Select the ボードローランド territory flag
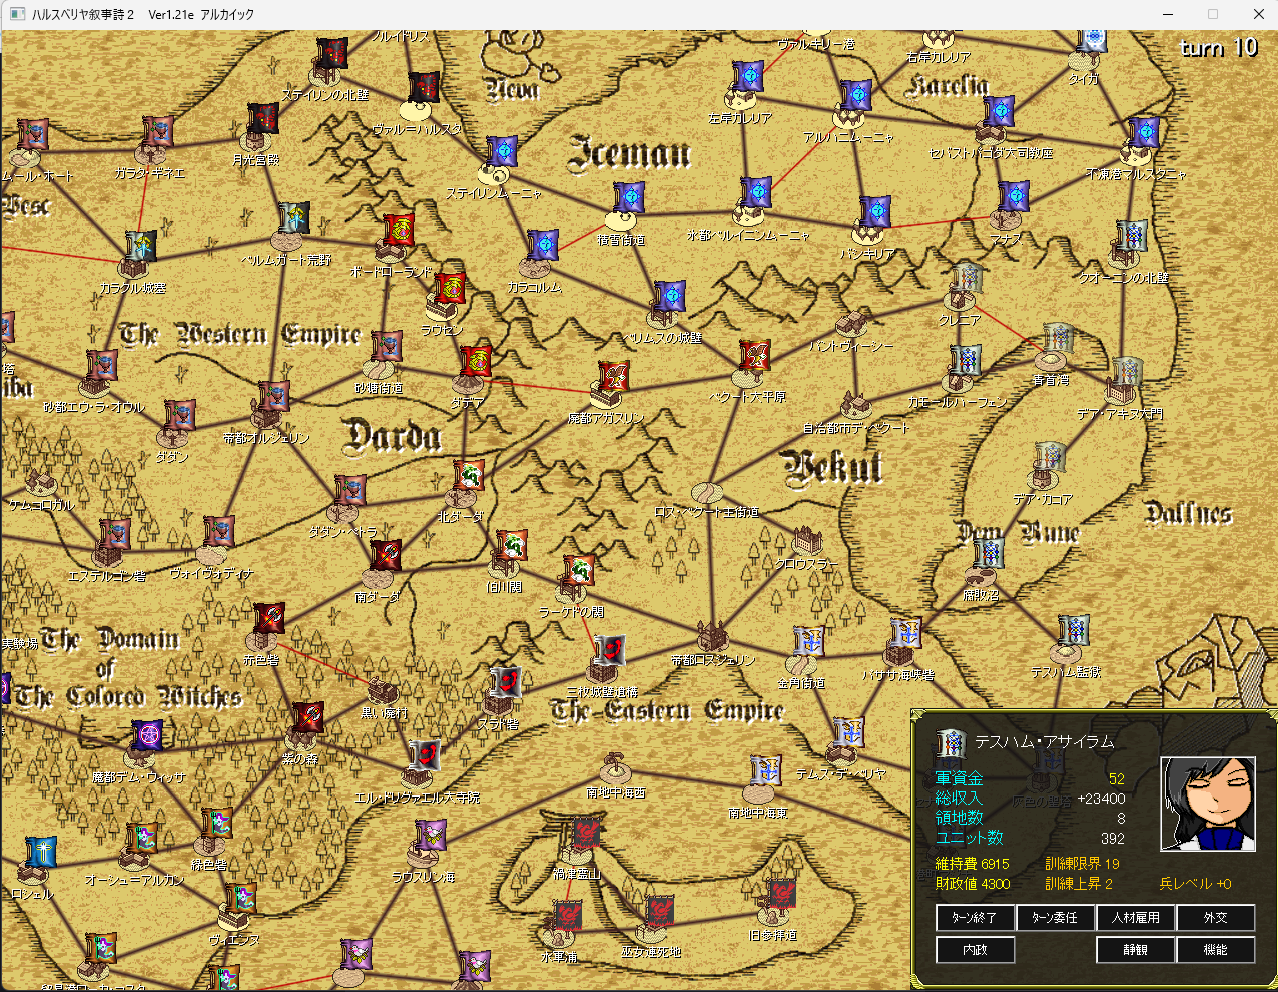Viewport: 1278px width, 992px height. pyautogui.click(x=399, y=229)
